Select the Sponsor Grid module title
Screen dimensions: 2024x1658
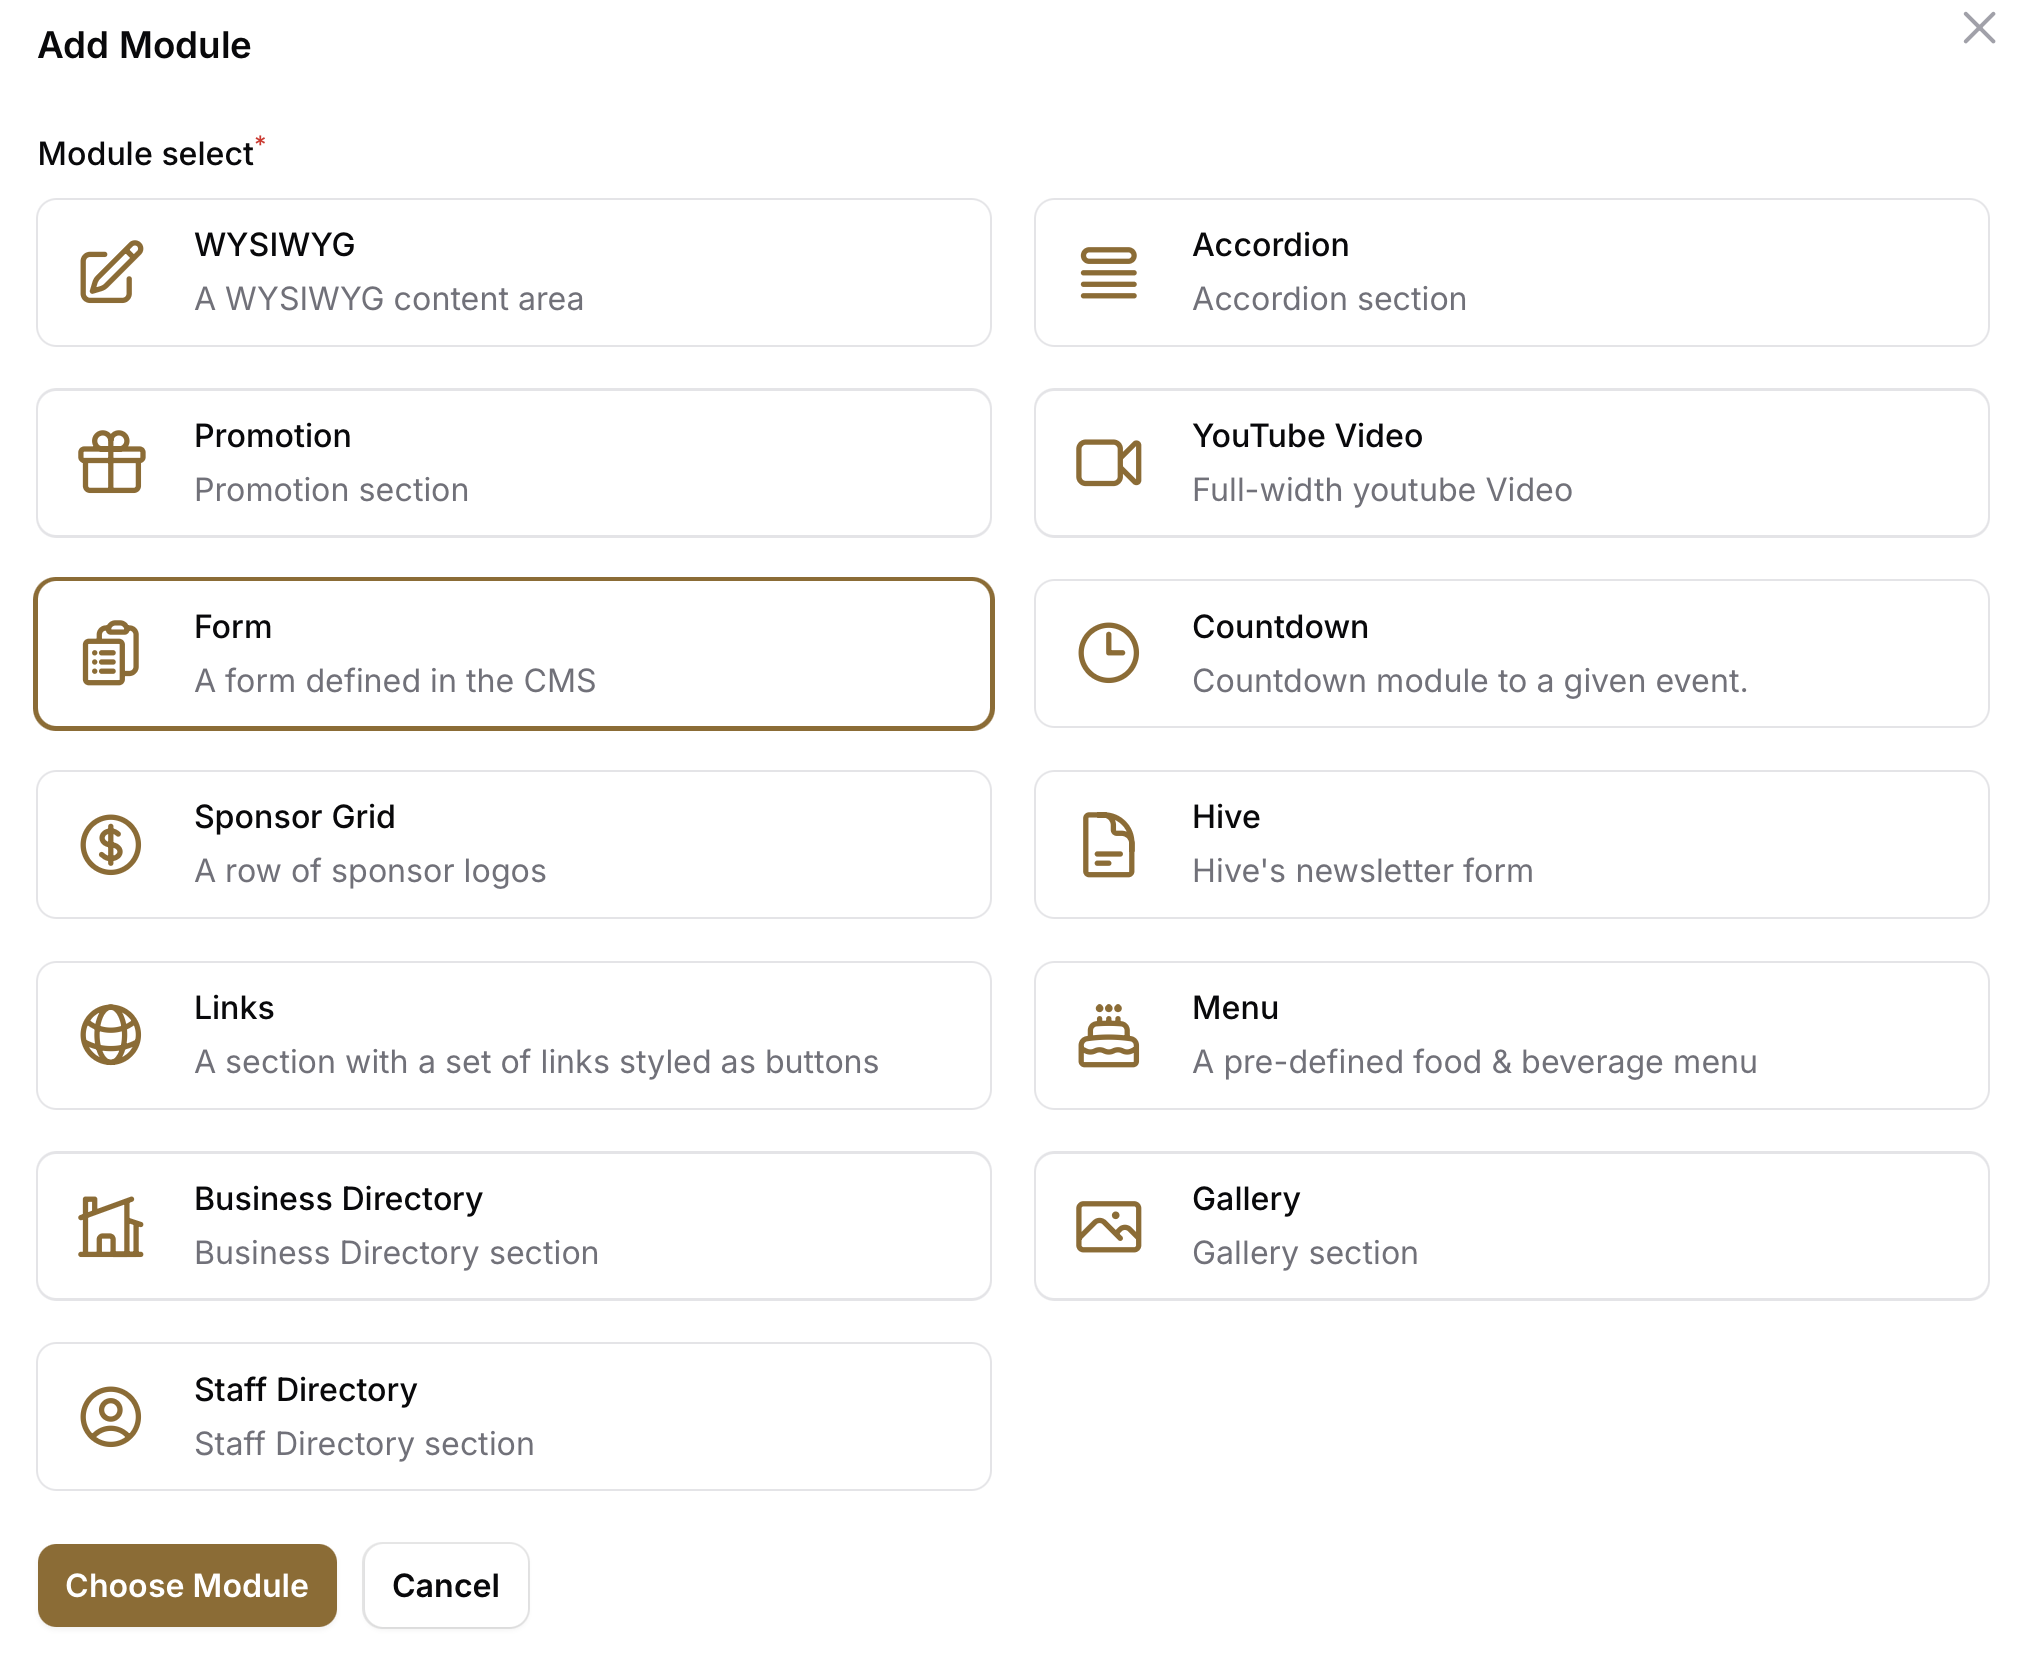[295, 817]
